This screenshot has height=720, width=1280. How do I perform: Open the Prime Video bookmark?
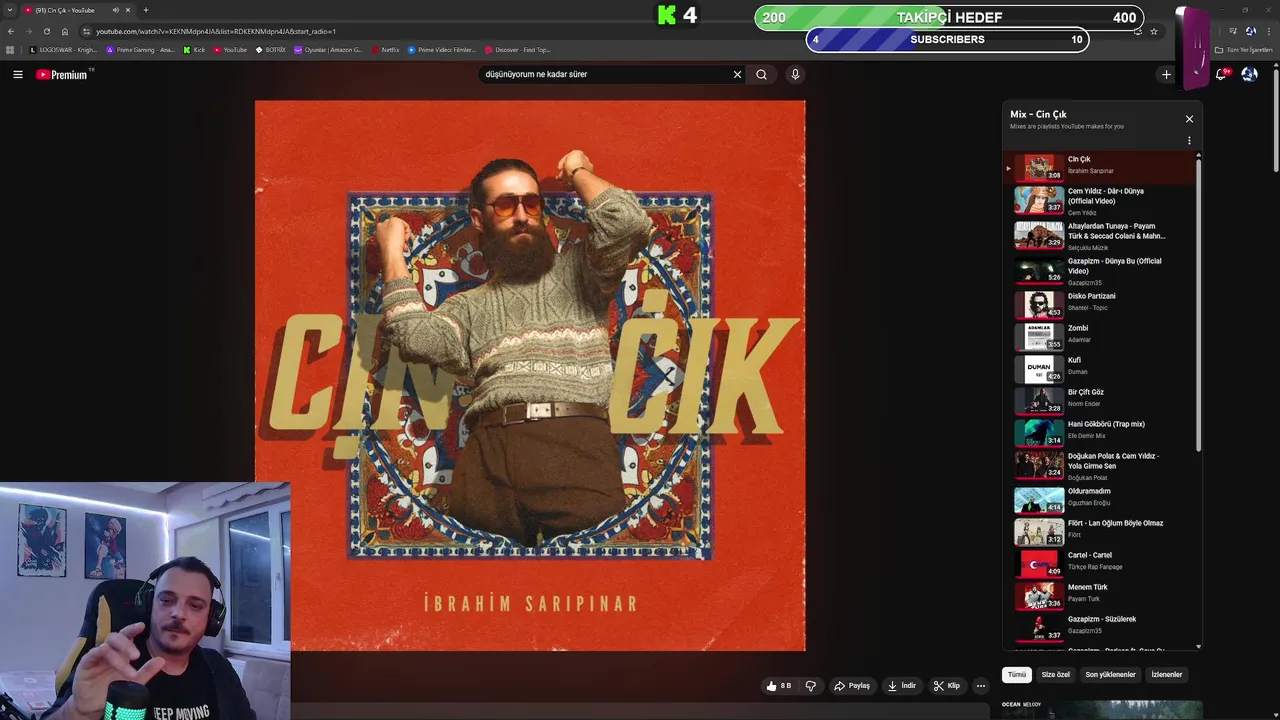(x=442, y=50)
